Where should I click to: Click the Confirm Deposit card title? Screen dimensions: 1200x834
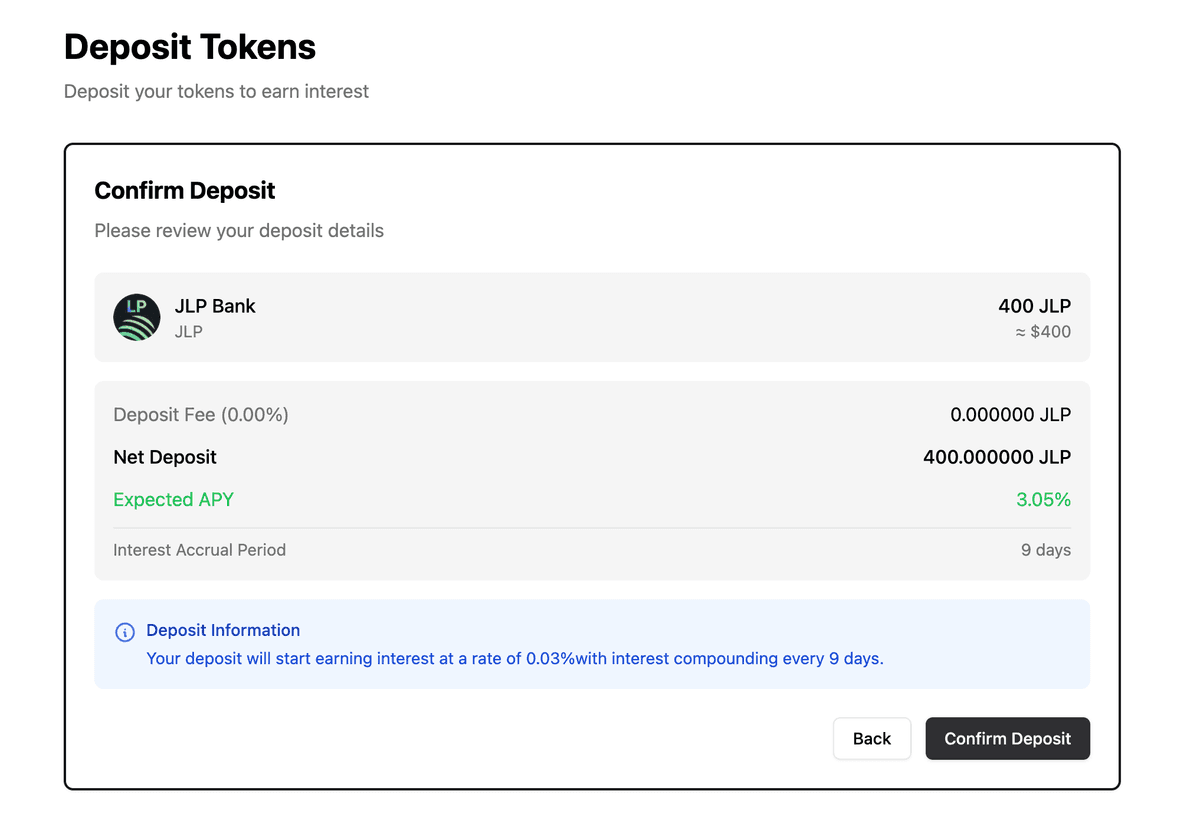point(185,191)
